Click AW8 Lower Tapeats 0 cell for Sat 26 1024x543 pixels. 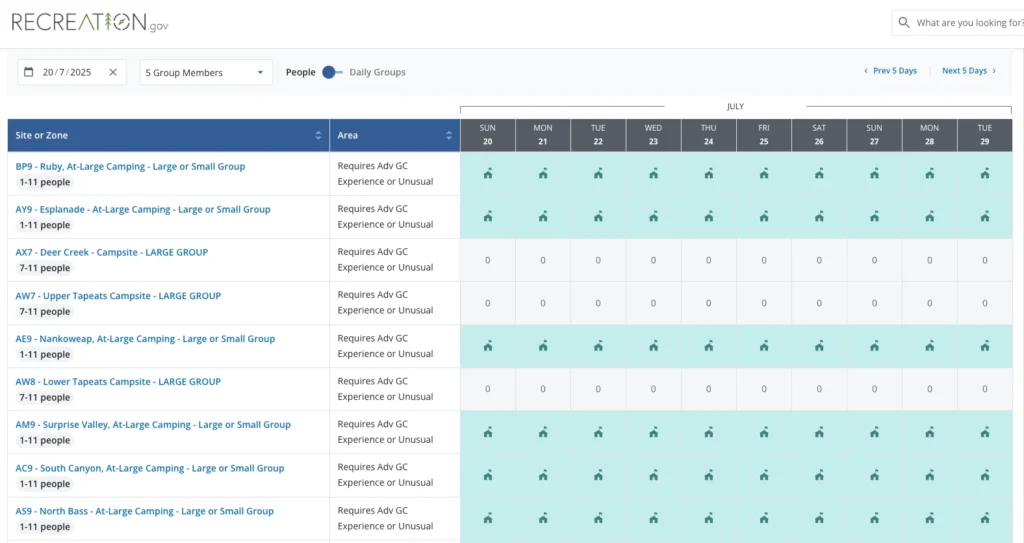point(819,389)
